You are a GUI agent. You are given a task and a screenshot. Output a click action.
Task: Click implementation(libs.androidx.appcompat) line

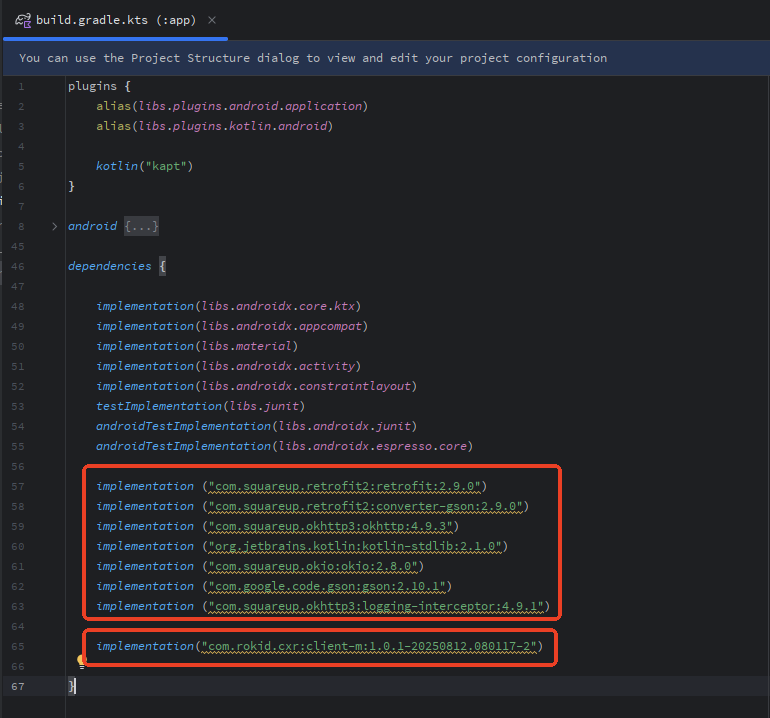232,326
